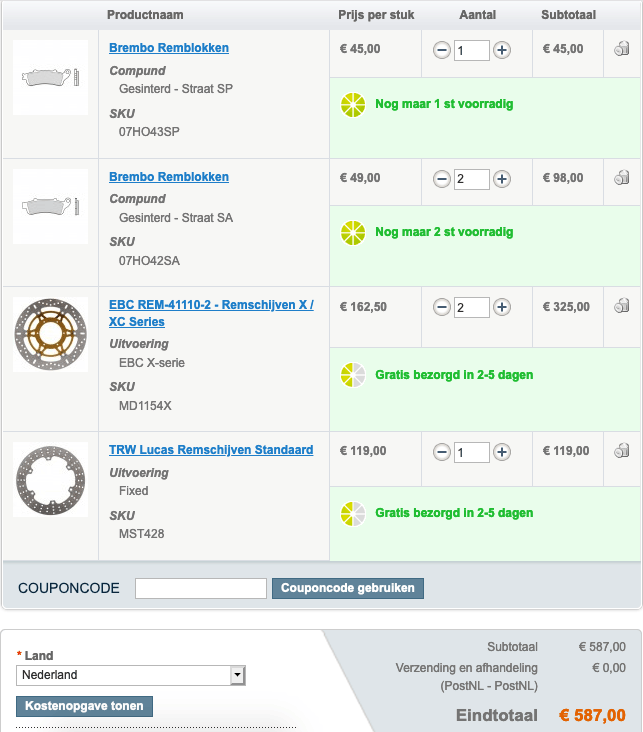
Task: Delete the Brembo 07HO42SA row via trash icon
Action: pyautogui.click(x=621, y=178)
